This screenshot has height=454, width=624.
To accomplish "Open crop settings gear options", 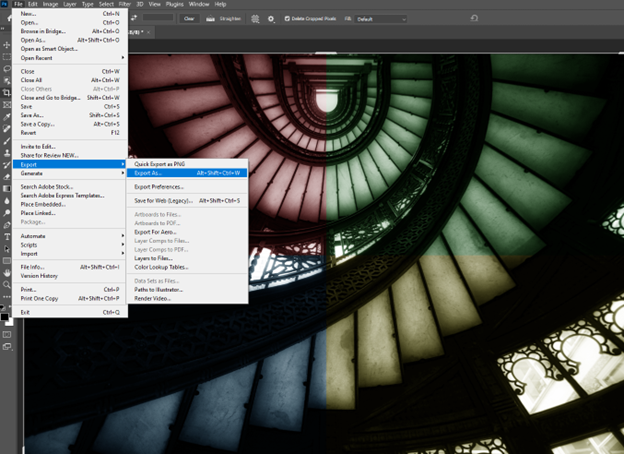I will (x=271, y=19).
